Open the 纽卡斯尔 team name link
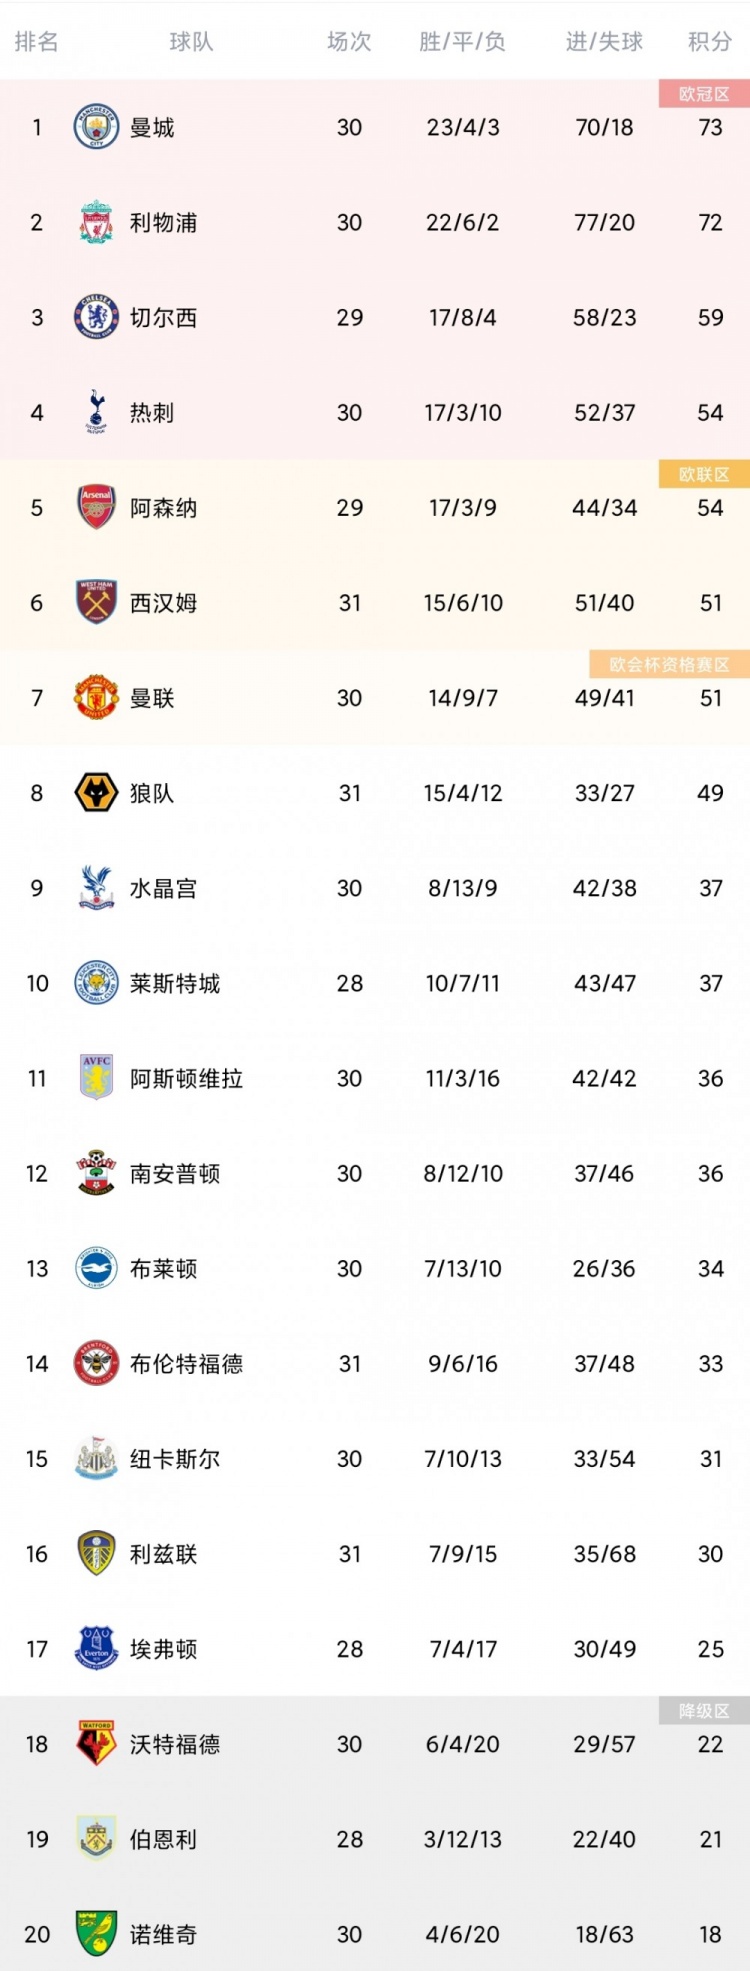This screenshot has height=1971, width=750. (x=175, y=1458)
